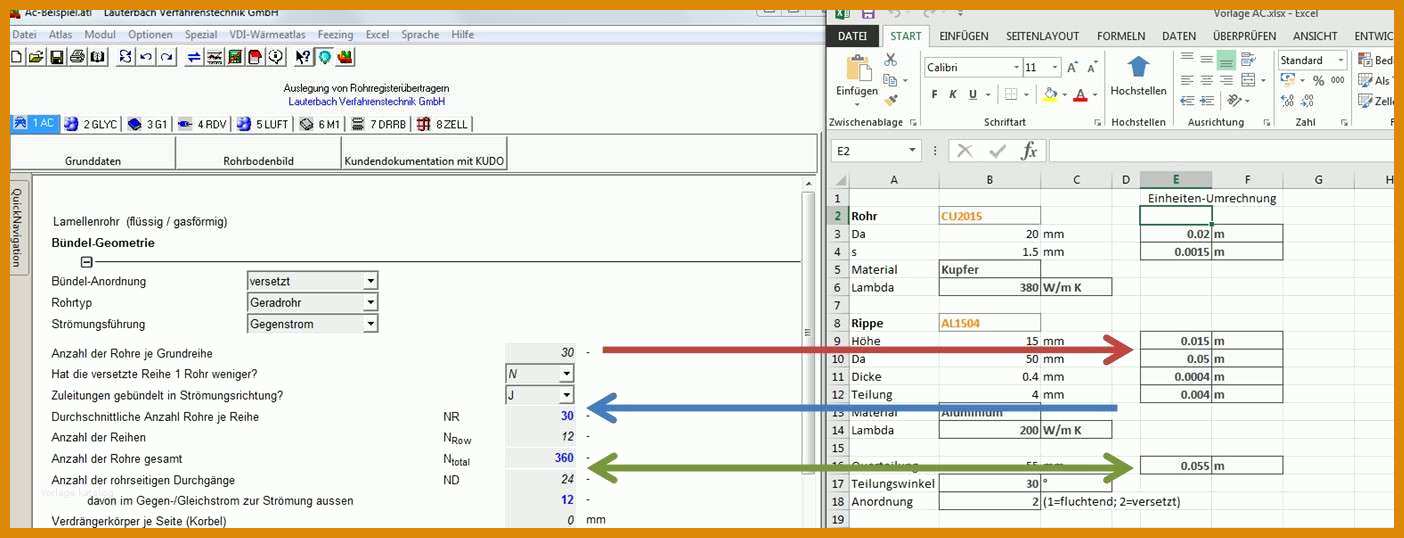Select cell B6 with value 380
1404x538 pixels.
pyautogui.click(x=990, y=287)
